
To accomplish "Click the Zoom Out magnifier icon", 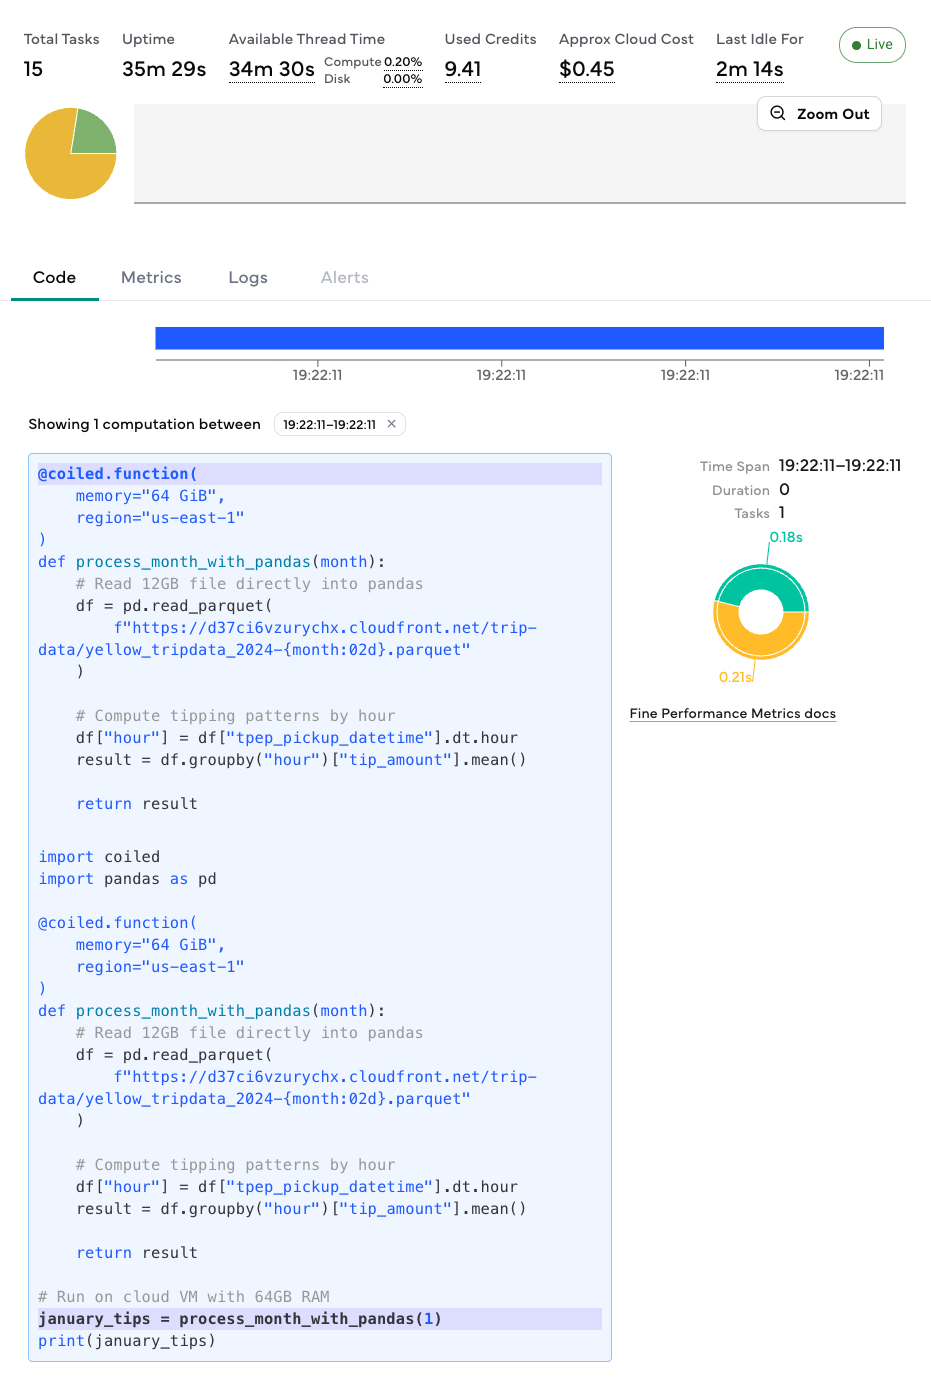I will 778,114.
